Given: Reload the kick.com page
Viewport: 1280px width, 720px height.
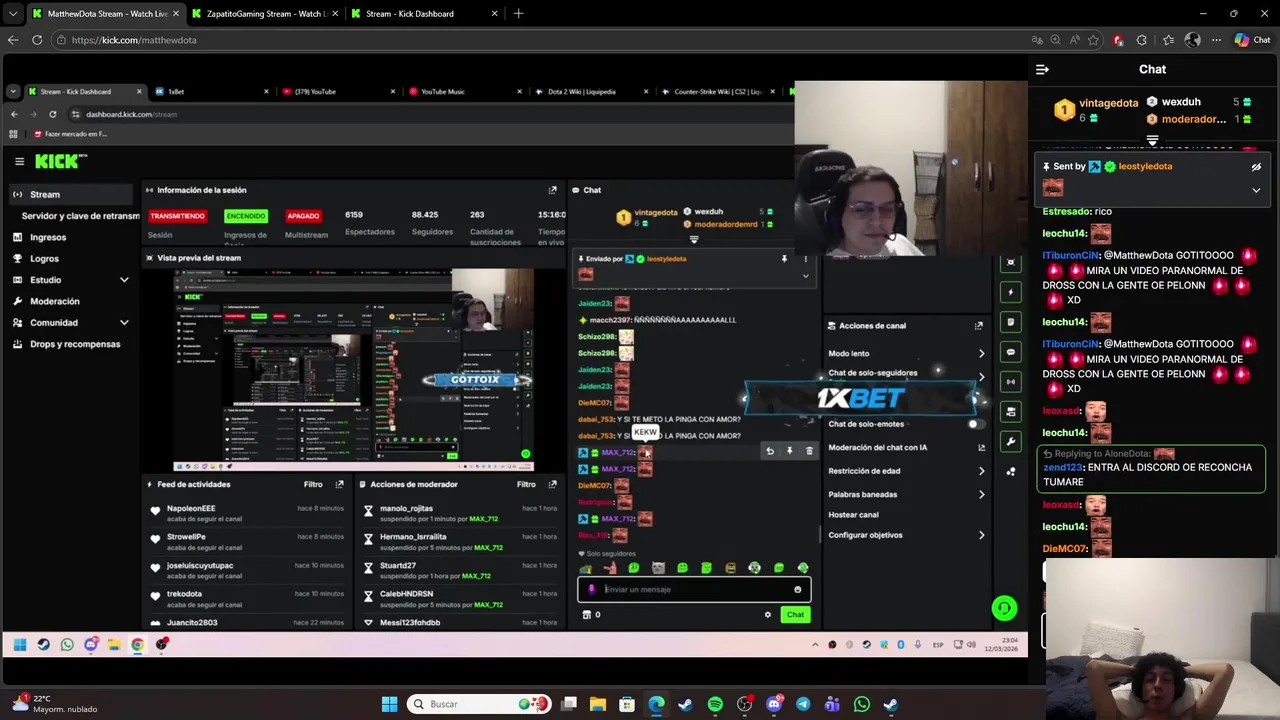Looking at the screenshot, I should [x=37, y=40].
